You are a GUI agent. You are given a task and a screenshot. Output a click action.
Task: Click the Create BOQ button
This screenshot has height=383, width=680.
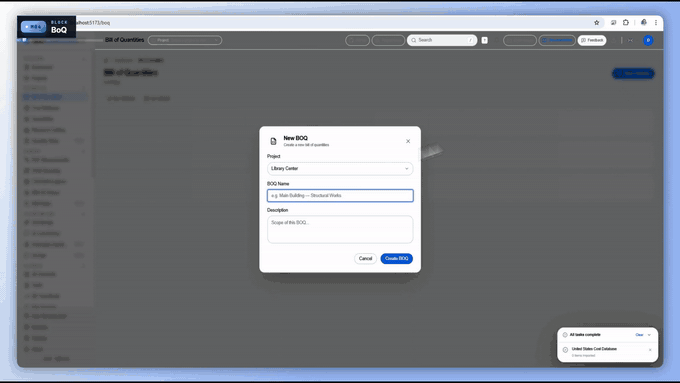(396, 259)
